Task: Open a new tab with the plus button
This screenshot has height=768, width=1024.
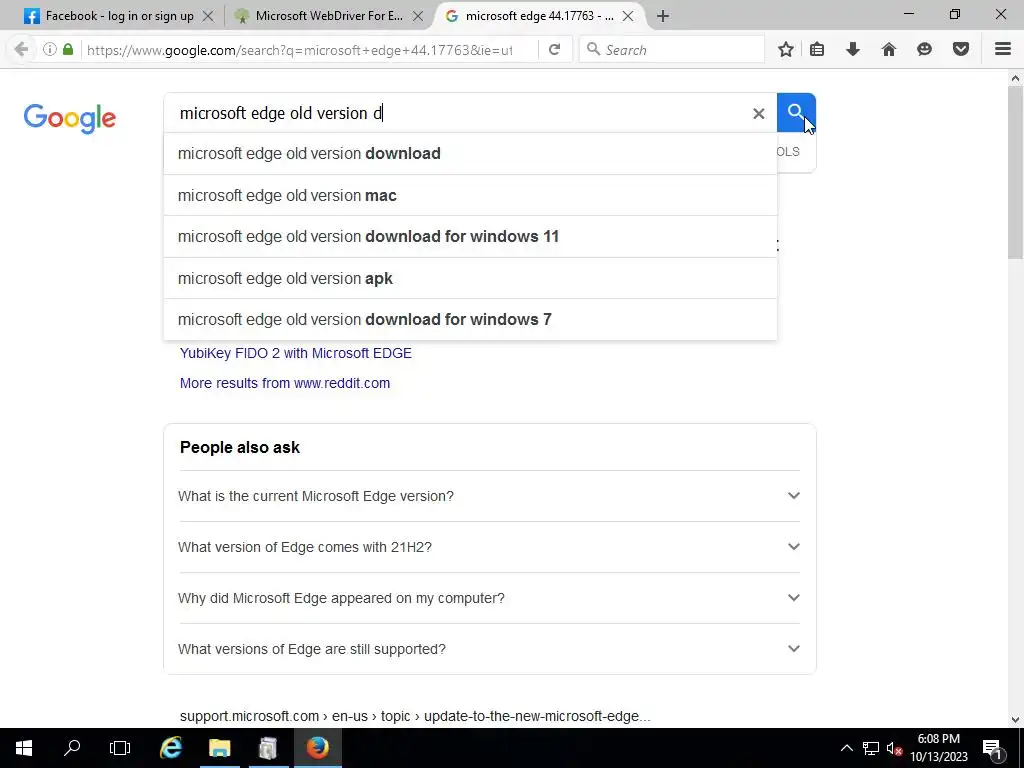Action: pyautogui.click(x=663, y=16)
